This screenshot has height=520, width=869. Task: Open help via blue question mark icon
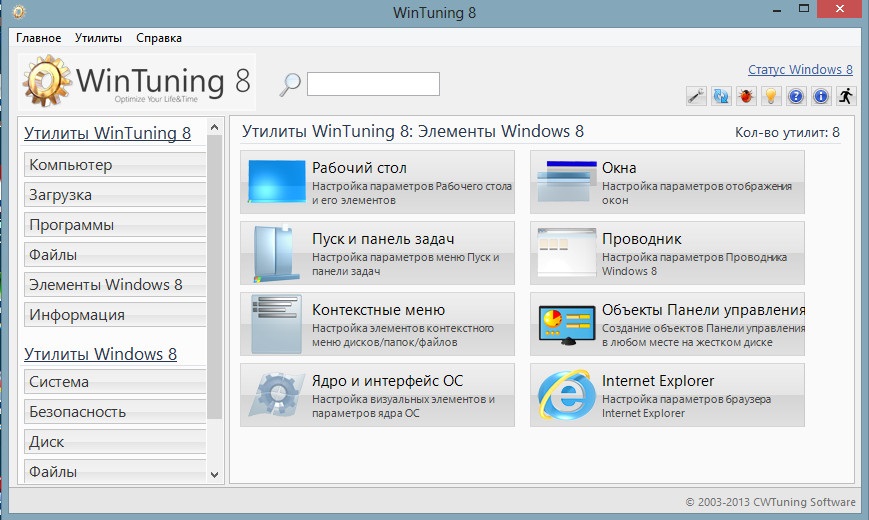(796, 96)
